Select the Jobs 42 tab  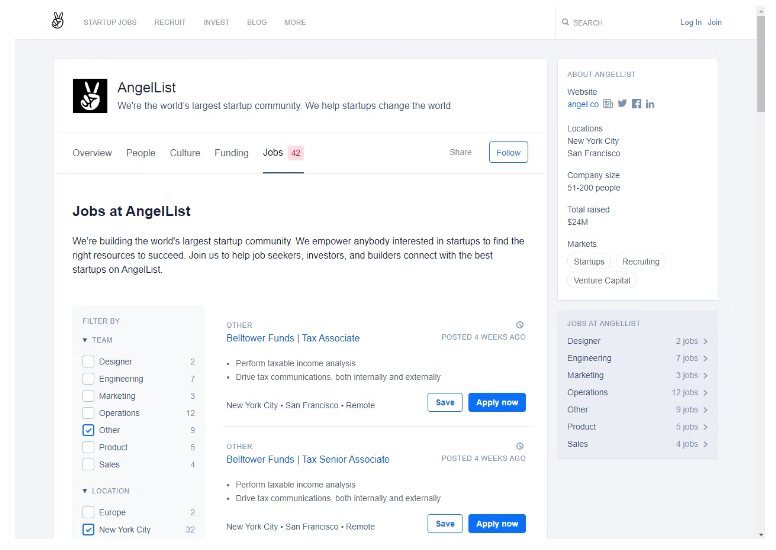coord(283,153)
